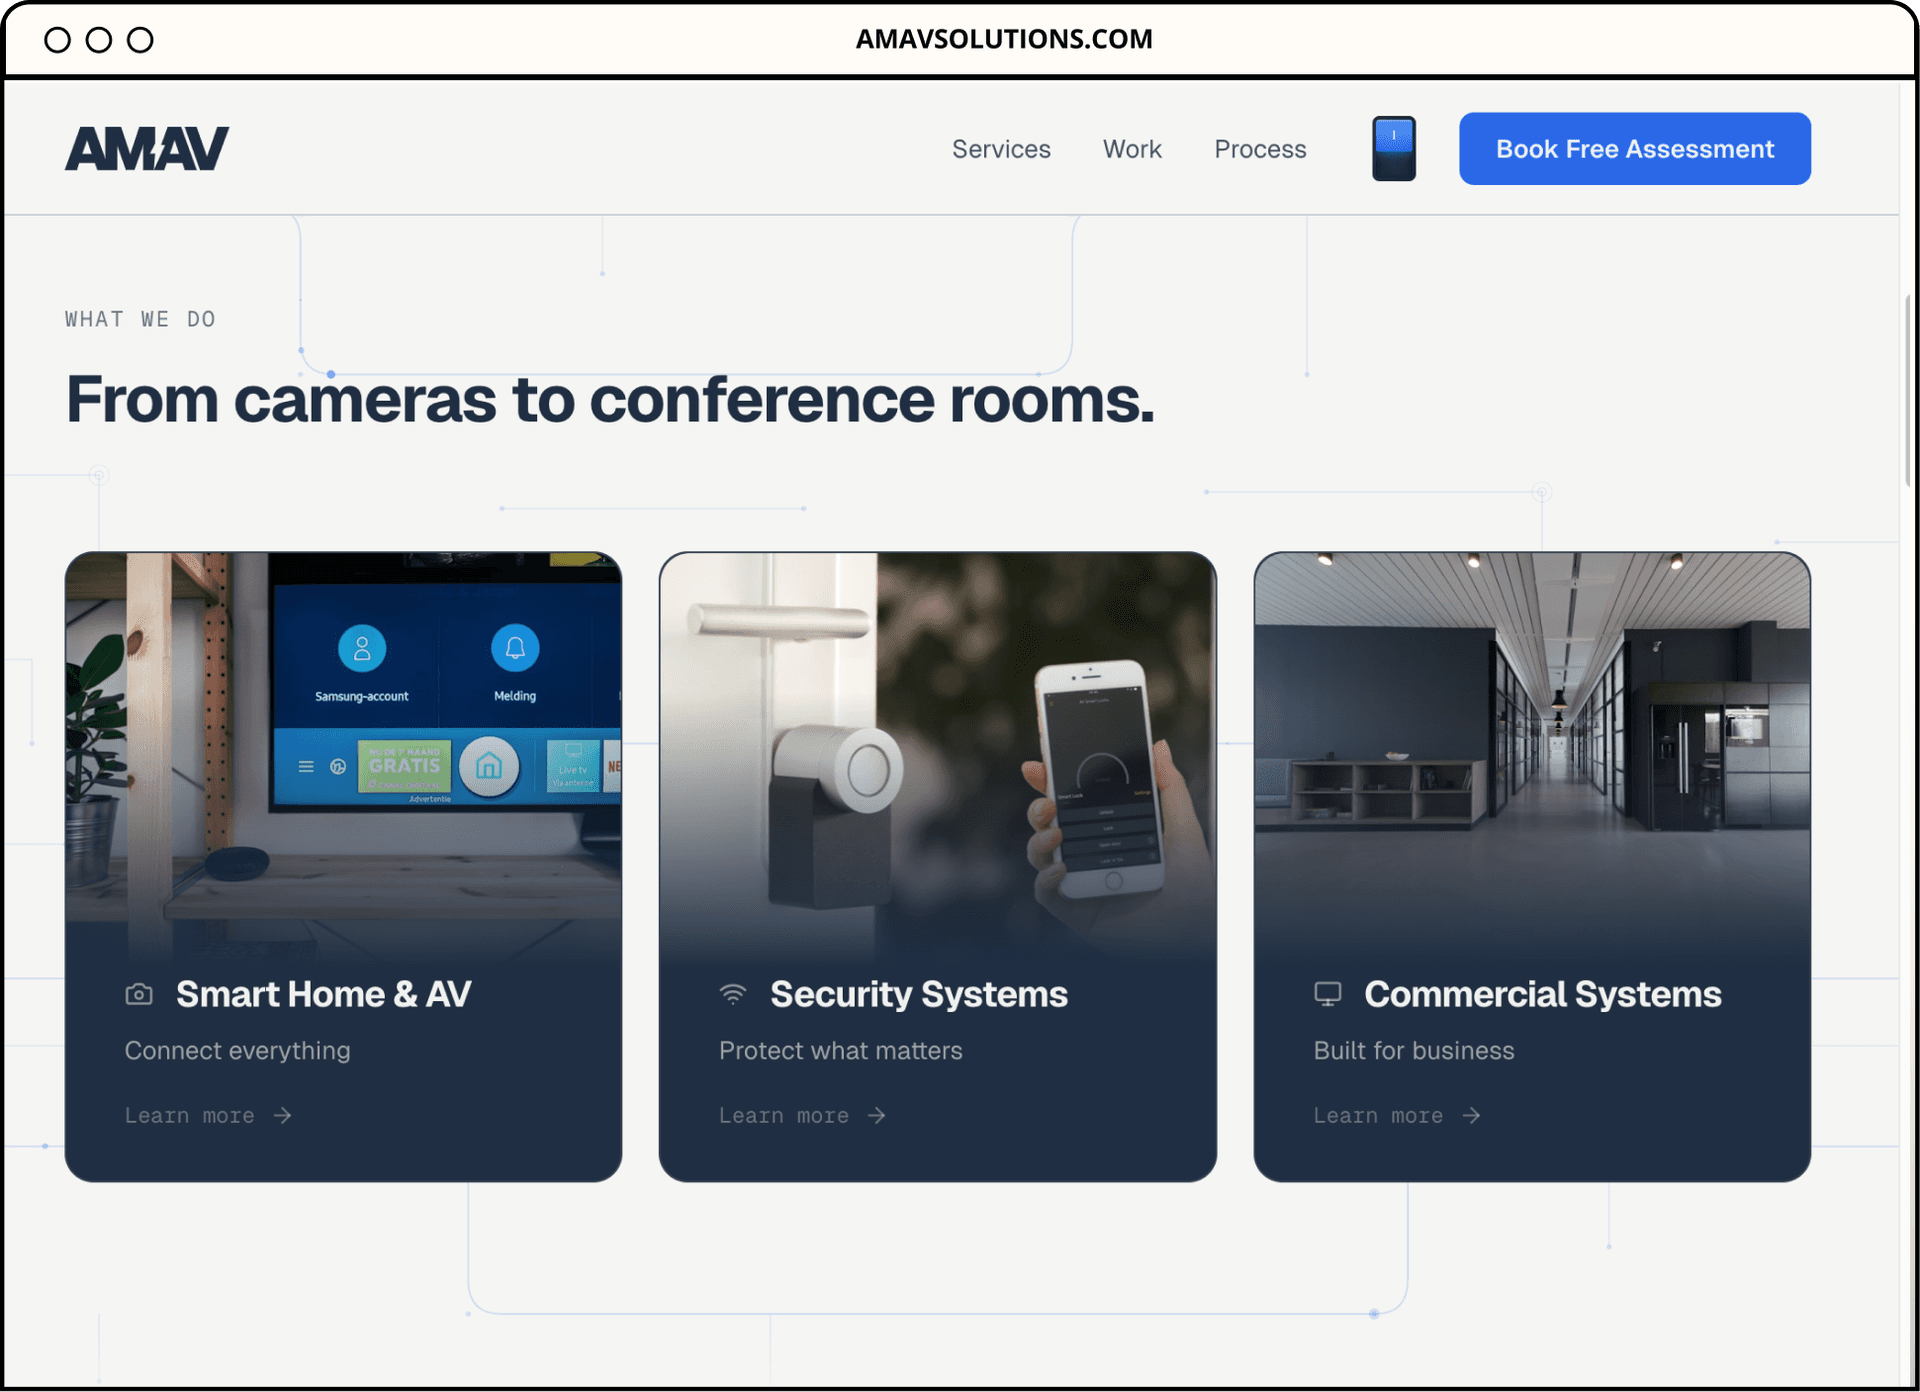Click the arrow after Security Systems Learn more

877,1115
